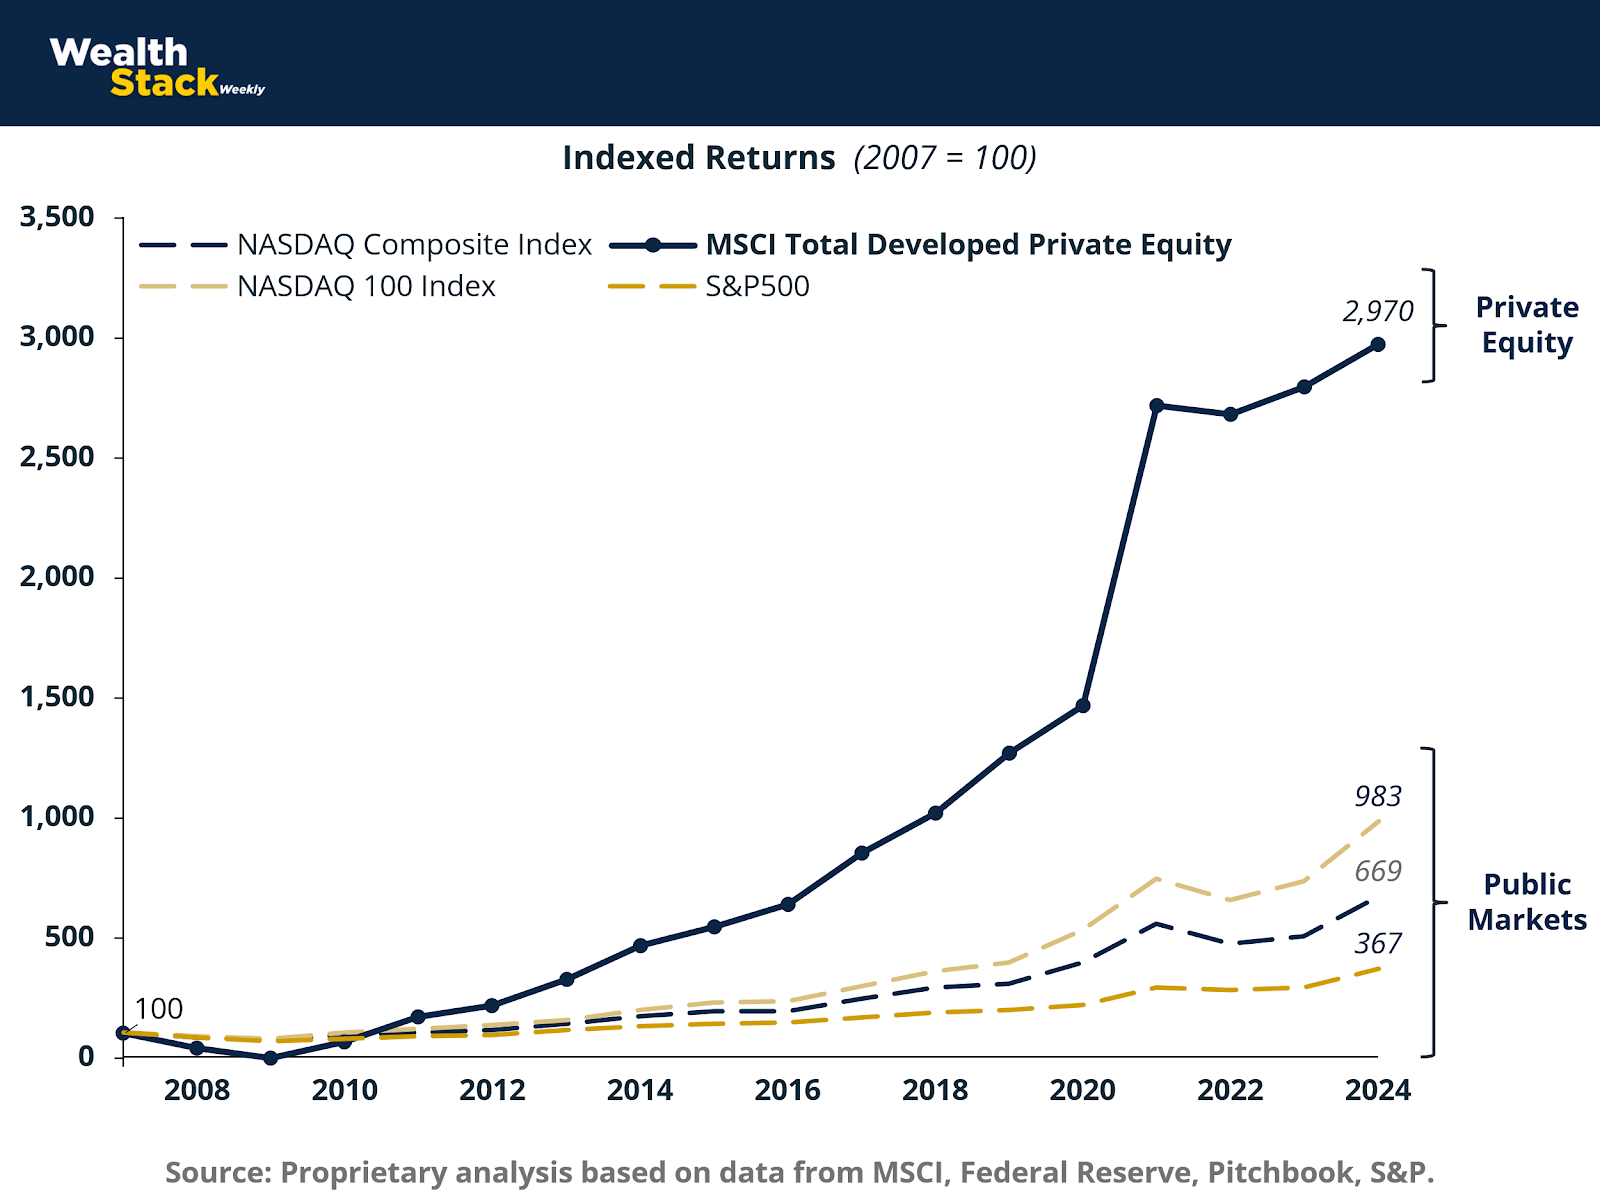
Task: Click the 669 NASDAQ Composite value label
Action: 1378,872
